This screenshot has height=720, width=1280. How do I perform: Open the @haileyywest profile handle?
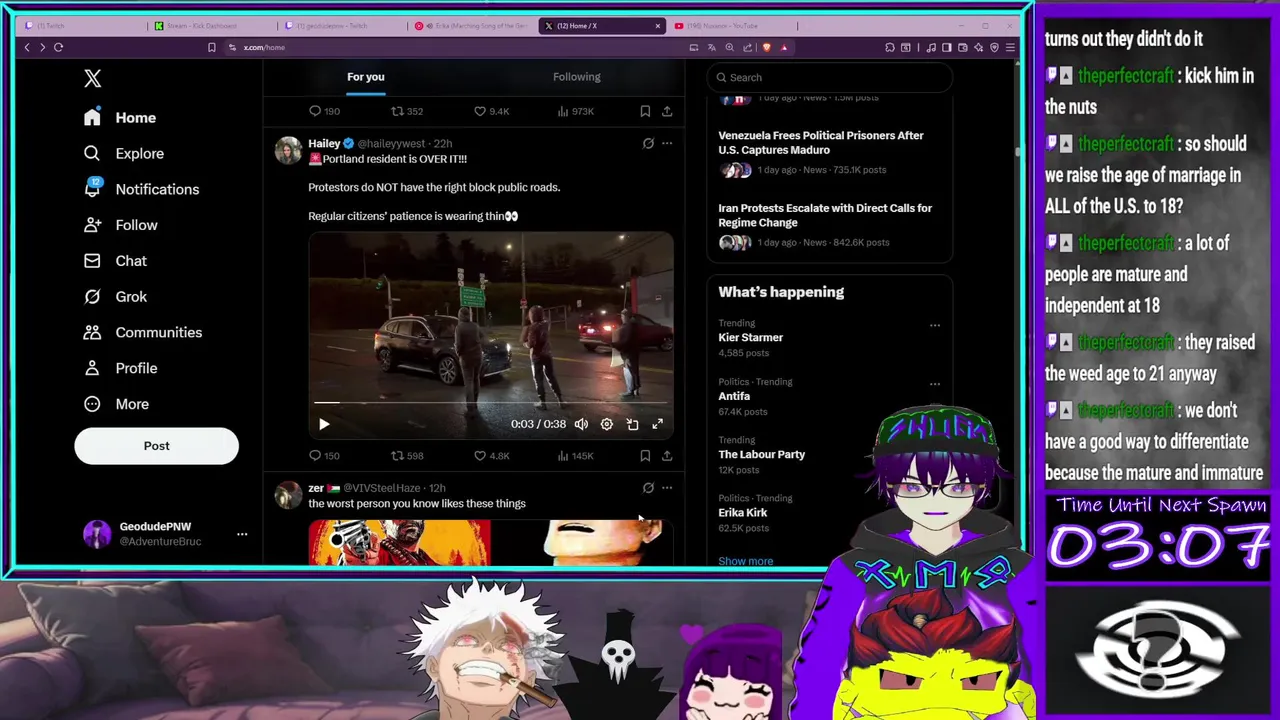[x=391, y=144]
